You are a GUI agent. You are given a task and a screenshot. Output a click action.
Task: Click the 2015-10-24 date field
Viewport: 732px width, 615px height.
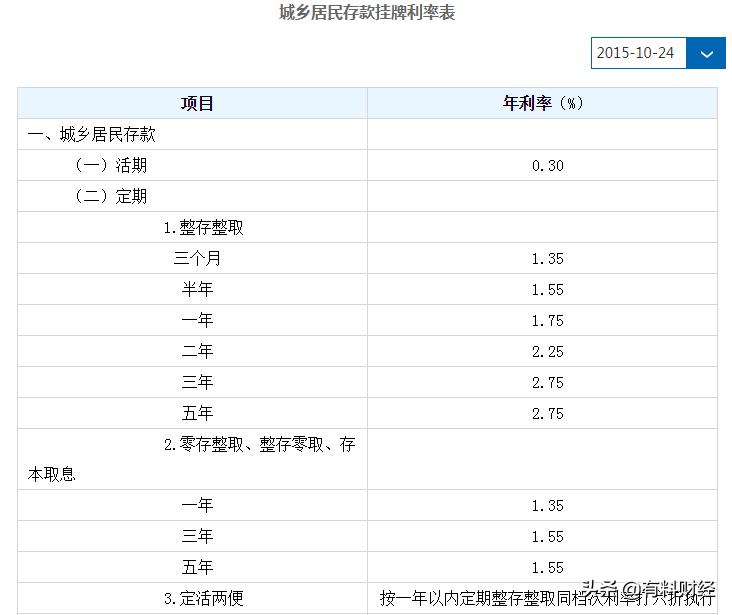(637, 53)
